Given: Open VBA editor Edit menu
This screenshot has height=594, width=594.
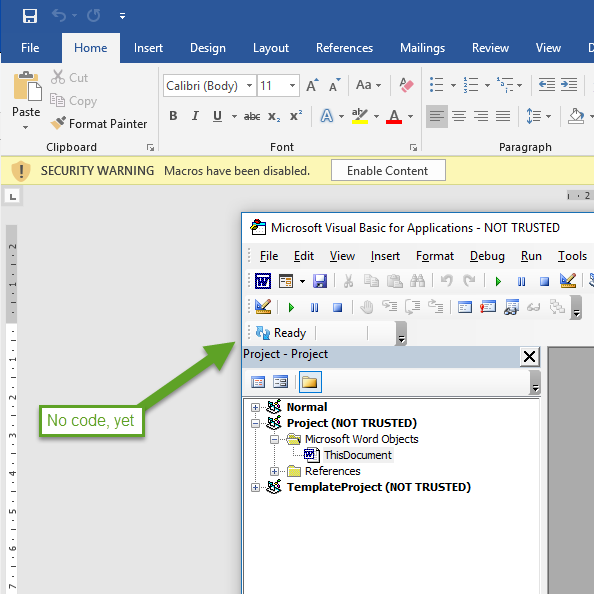Looking at the screenshot, I should 303,256.
